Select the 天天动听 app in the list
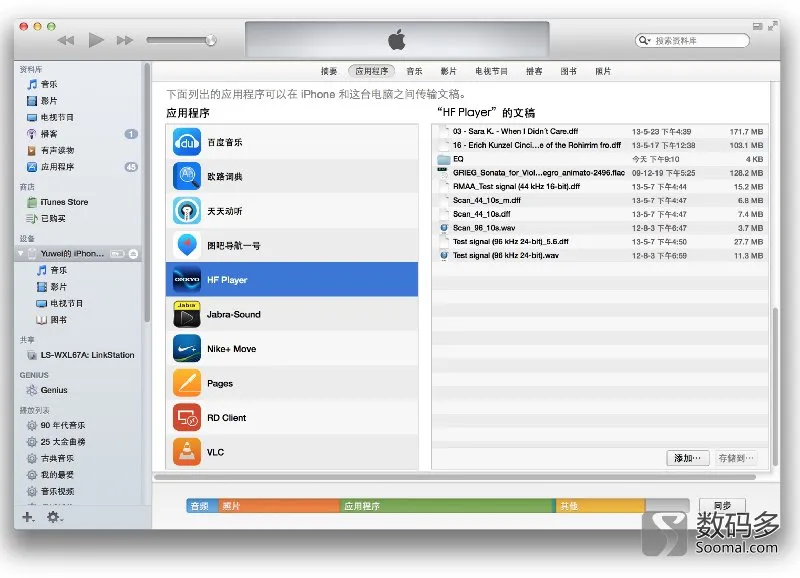 [292, 211]
